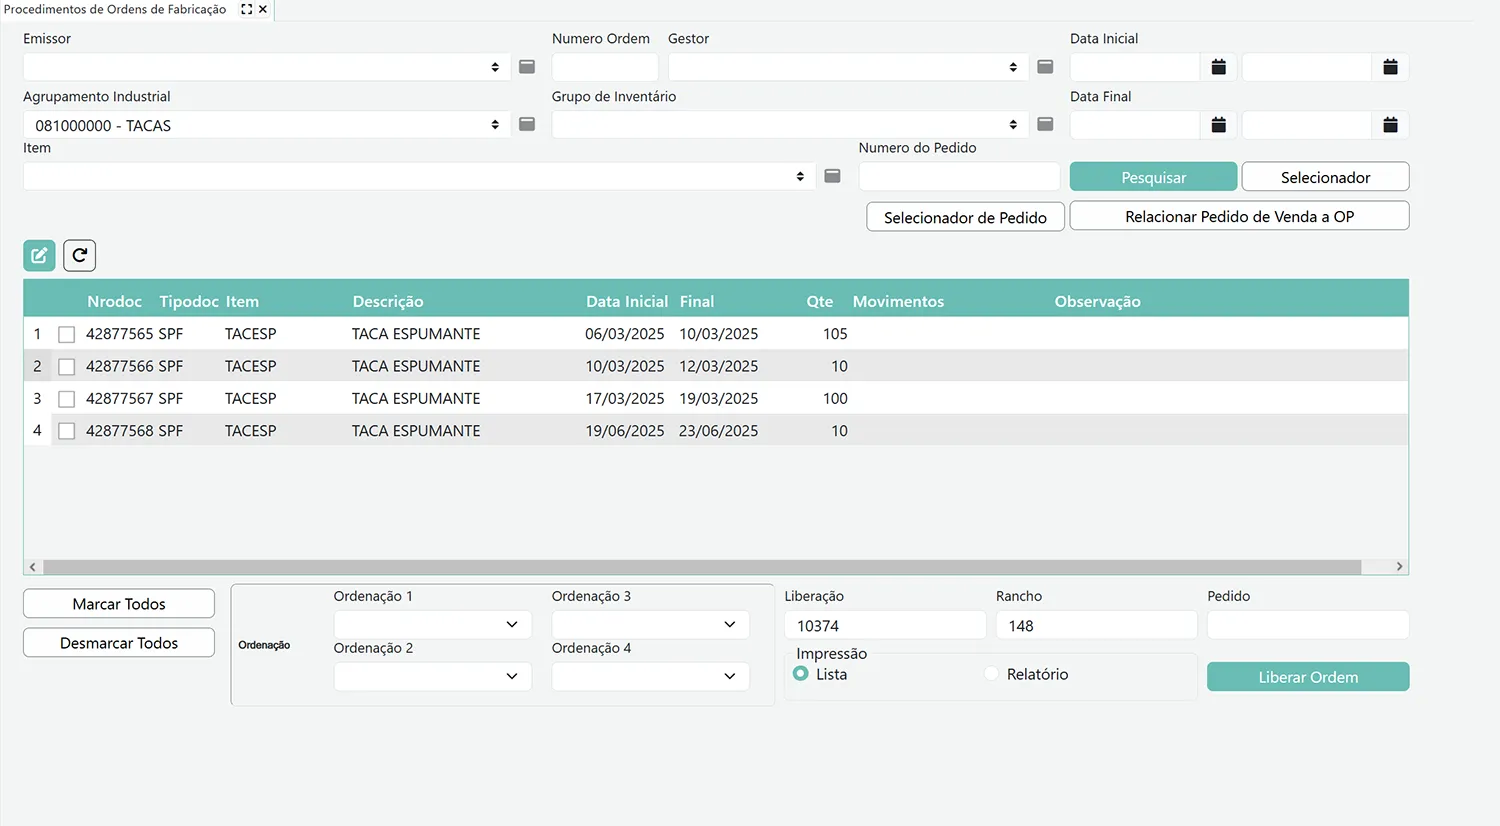This screenshot has width=1500, height=826.
Task: Click the Liberação field showing 10374
Action: (885, 625)
